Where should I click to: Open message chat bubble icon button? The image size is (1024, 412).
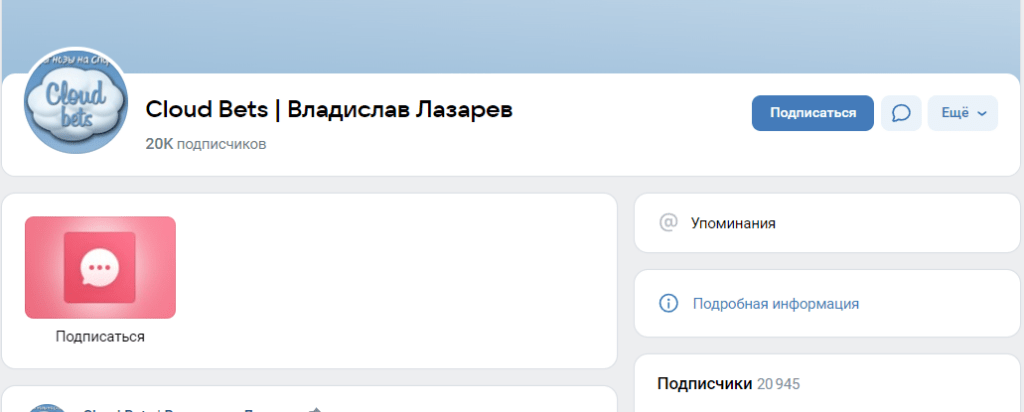[901, 113]
